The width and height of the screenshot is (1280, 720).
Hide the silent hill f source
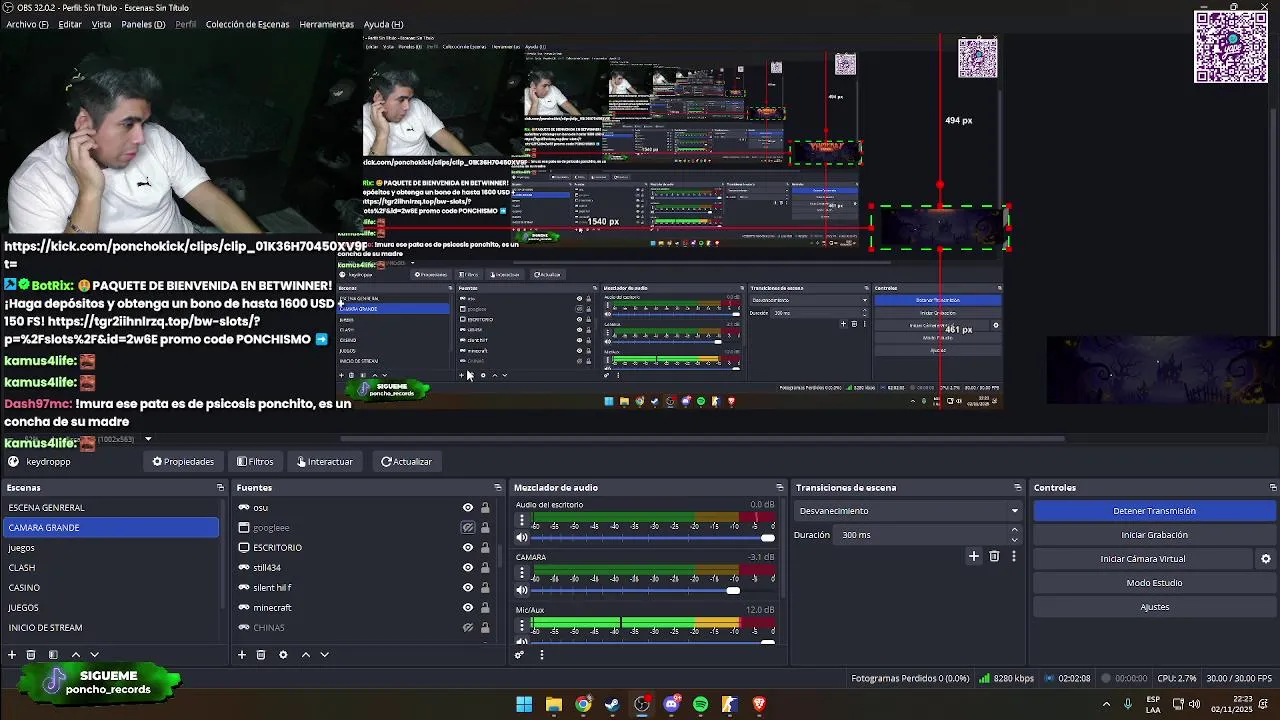467,588
